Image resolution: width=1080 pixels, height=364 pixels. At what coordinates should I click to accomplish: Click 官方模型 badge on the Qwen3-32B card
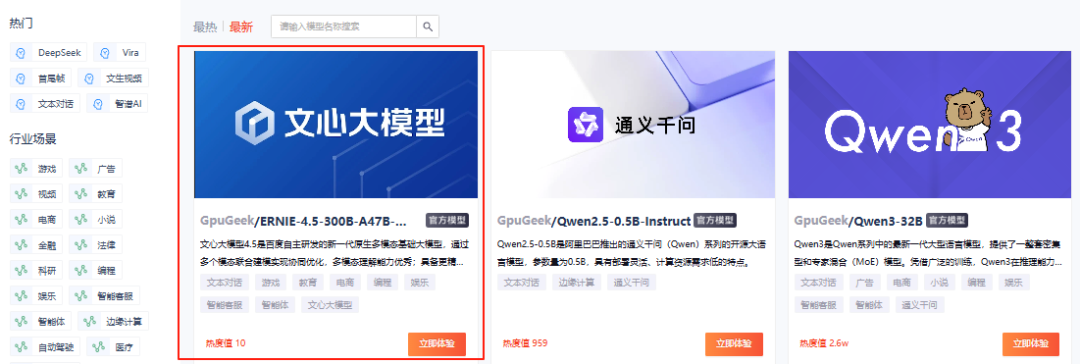point(947,221)
